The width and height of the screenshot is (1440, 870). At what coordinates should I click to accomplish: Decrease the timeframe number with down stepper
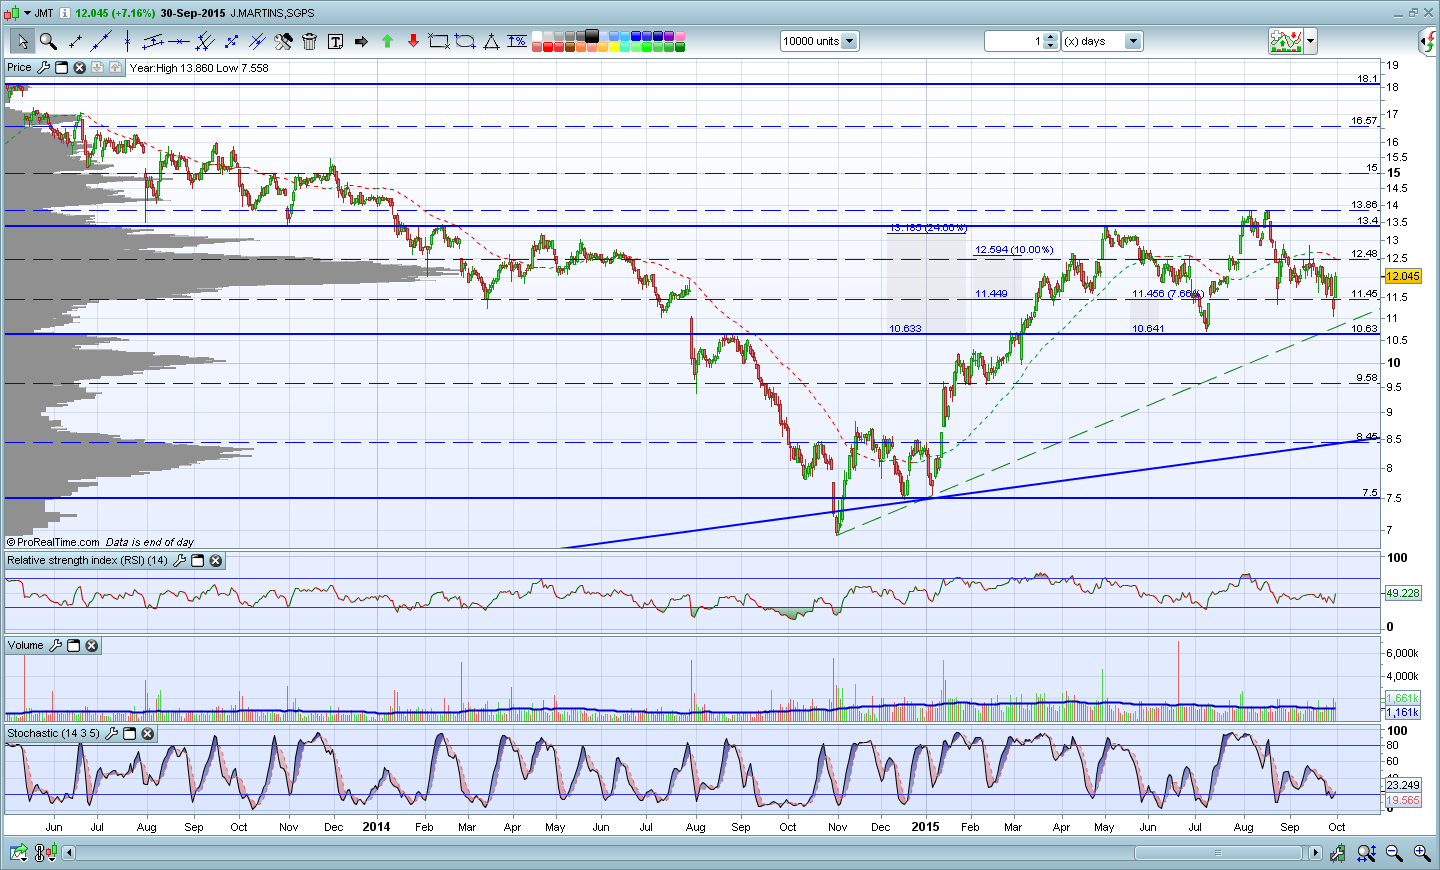(1050, 45)
